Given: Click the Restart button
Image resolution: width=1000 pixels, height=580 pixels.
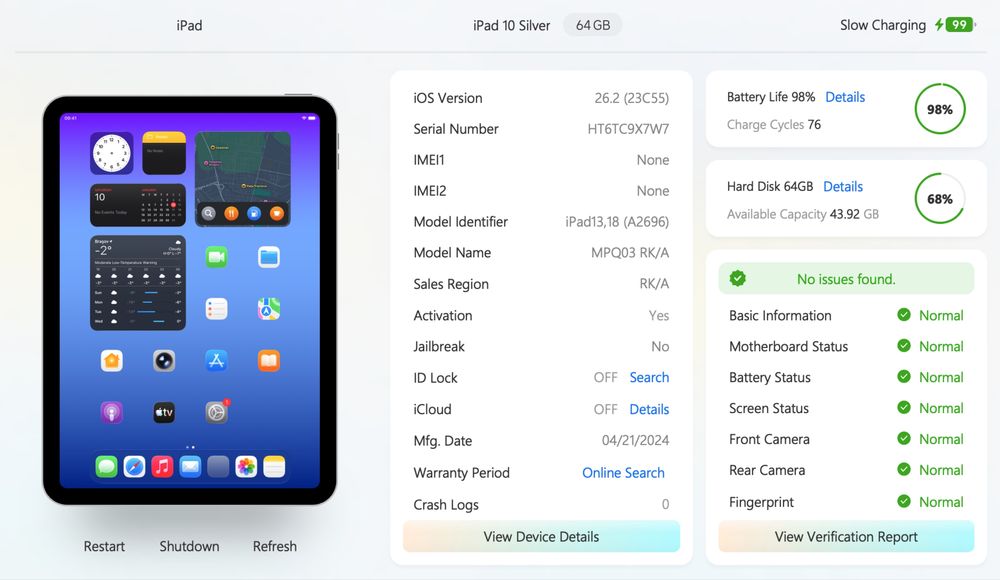Looking at the screenshot, I should (104, 546).
